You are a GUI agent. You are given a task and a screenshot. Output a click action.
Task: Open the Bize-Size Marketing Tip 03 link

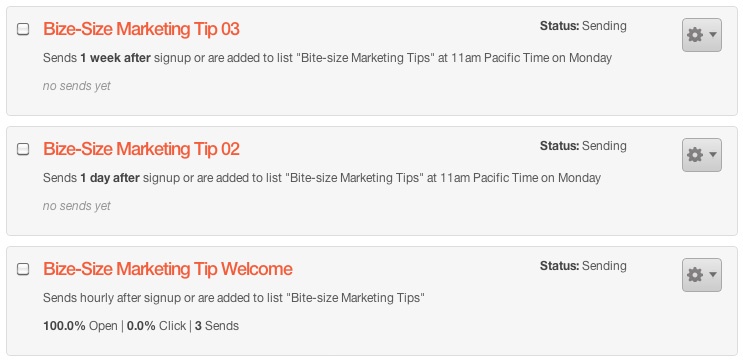tap(141, 29)
